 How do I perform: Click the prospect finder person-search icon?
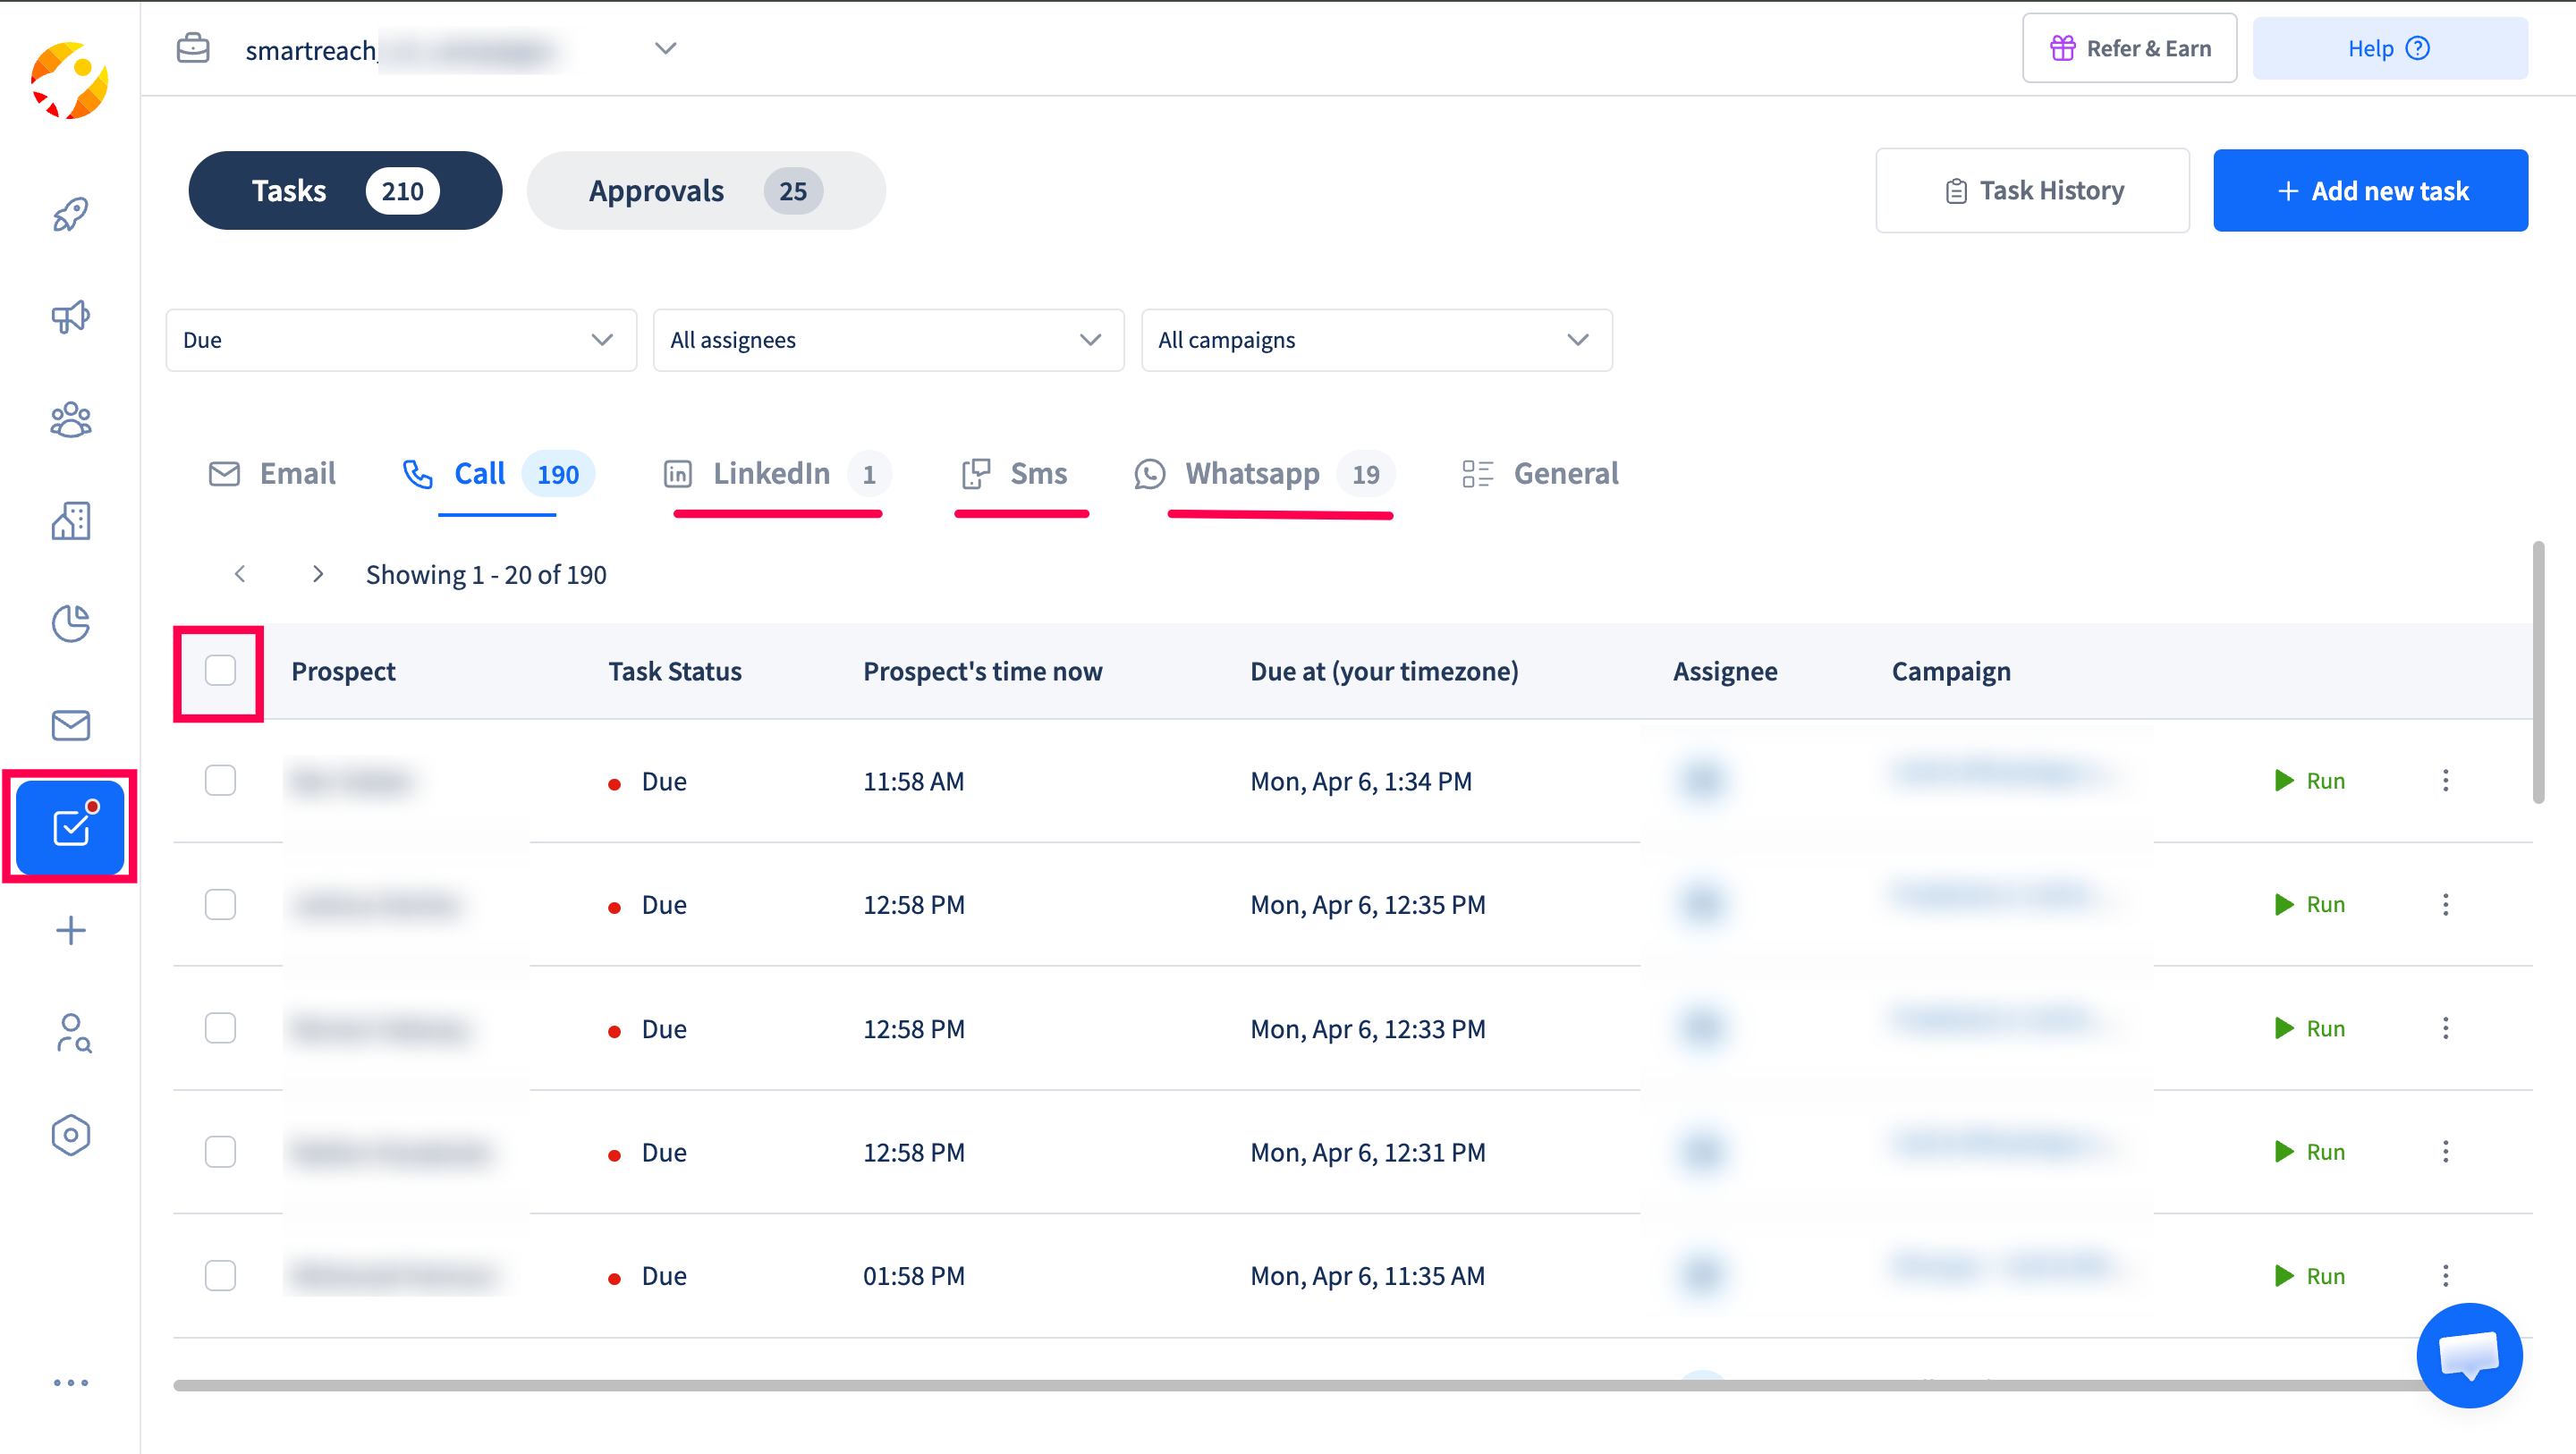tap(72, 1033)
